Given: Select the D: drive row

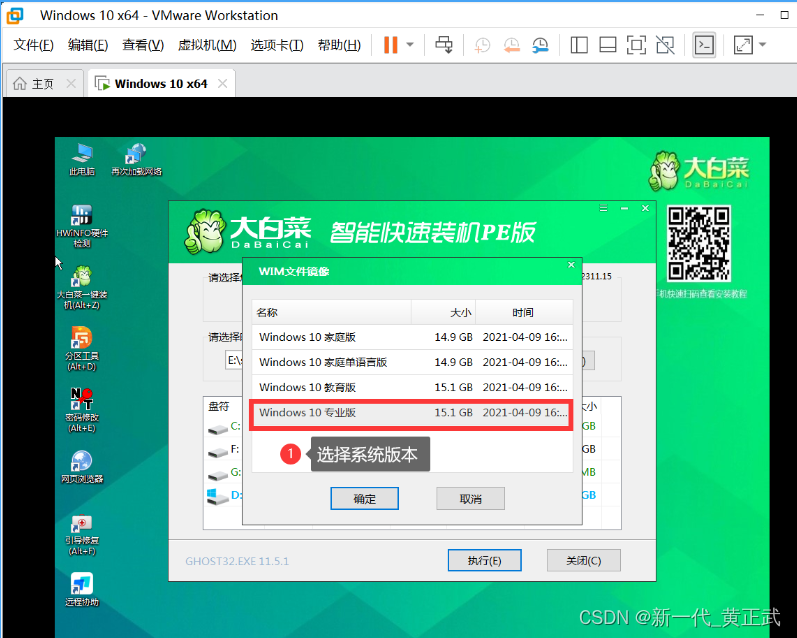Looking at the screenshot, I should [224, 495].
